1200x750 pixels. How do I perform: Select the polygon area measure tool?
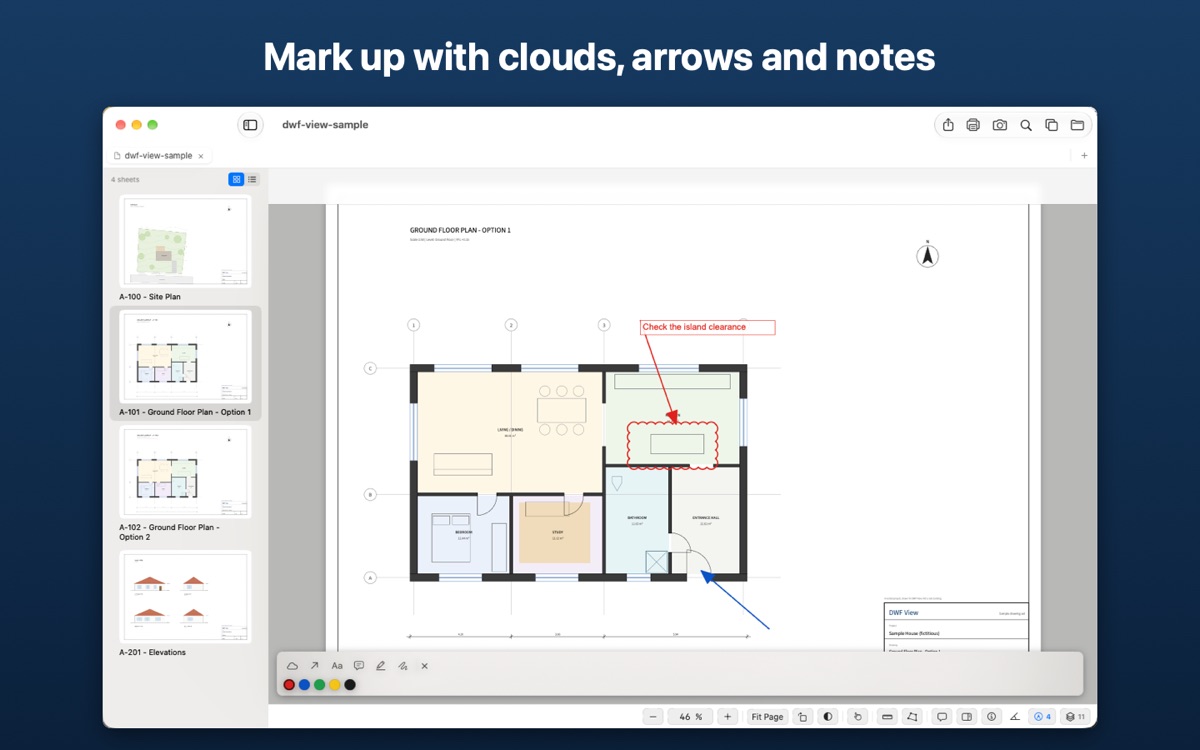point(912,717)
